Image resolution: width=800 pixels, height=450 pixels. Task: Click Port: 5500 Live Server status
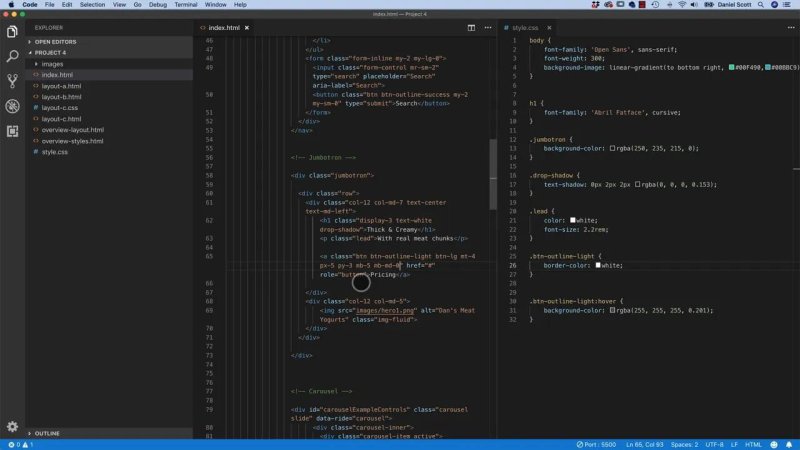[596, 445]
